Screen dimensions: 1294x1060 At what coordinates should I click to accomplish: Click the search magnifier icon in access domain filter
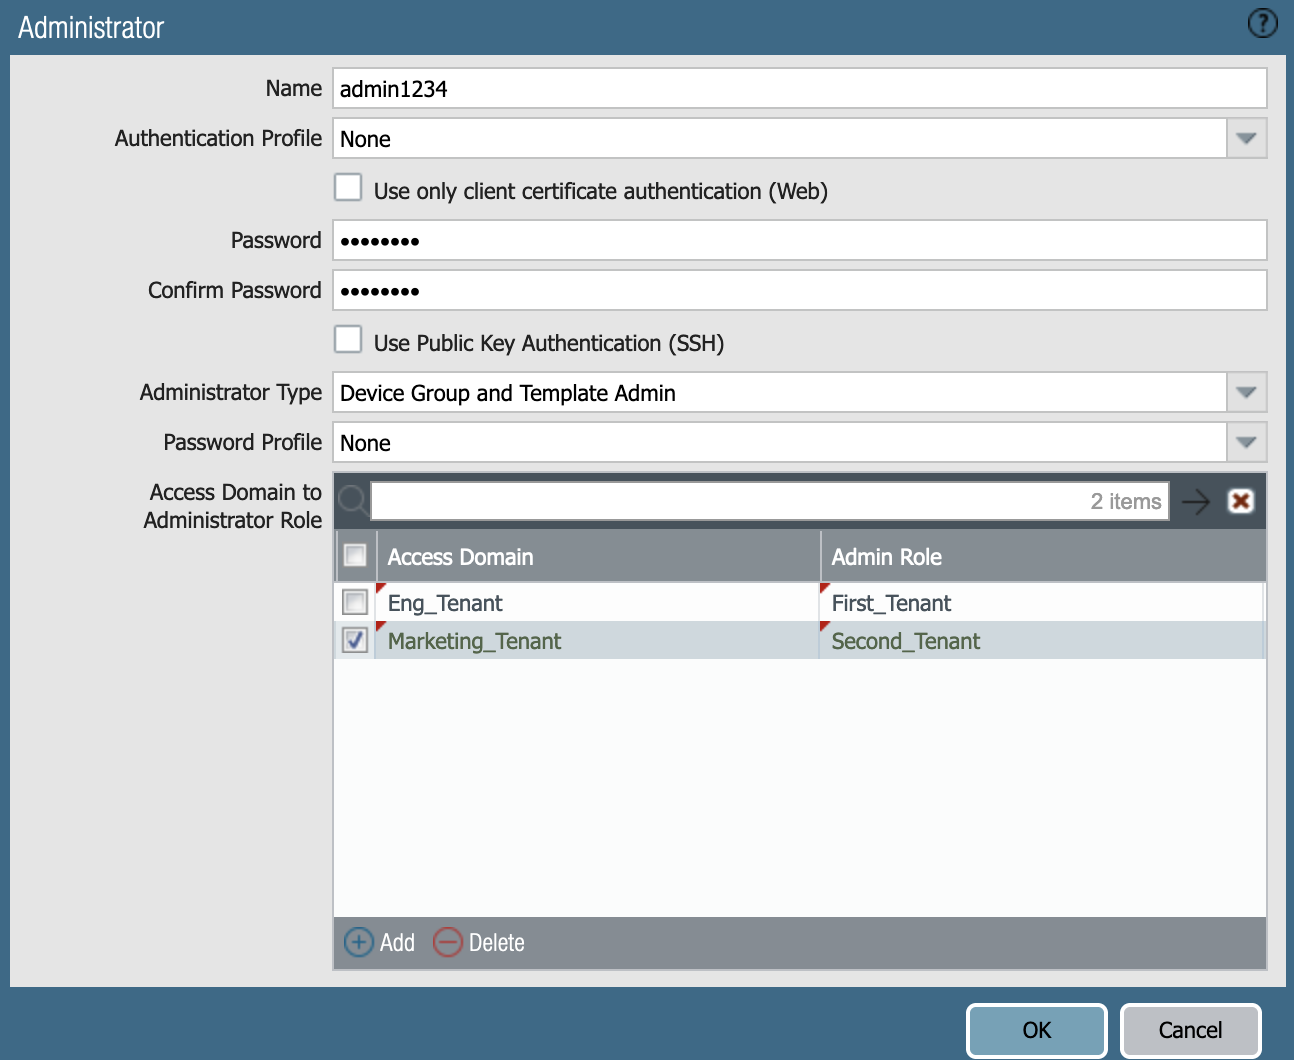(352, 500)
